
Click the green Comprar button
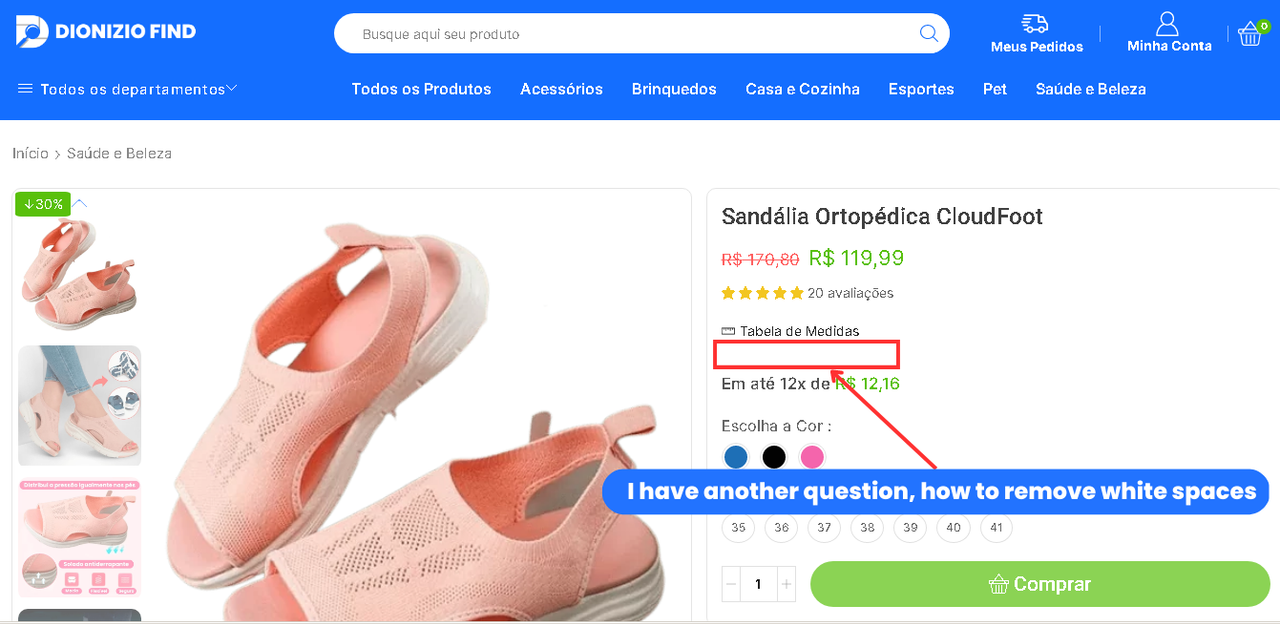point(1039,584)
